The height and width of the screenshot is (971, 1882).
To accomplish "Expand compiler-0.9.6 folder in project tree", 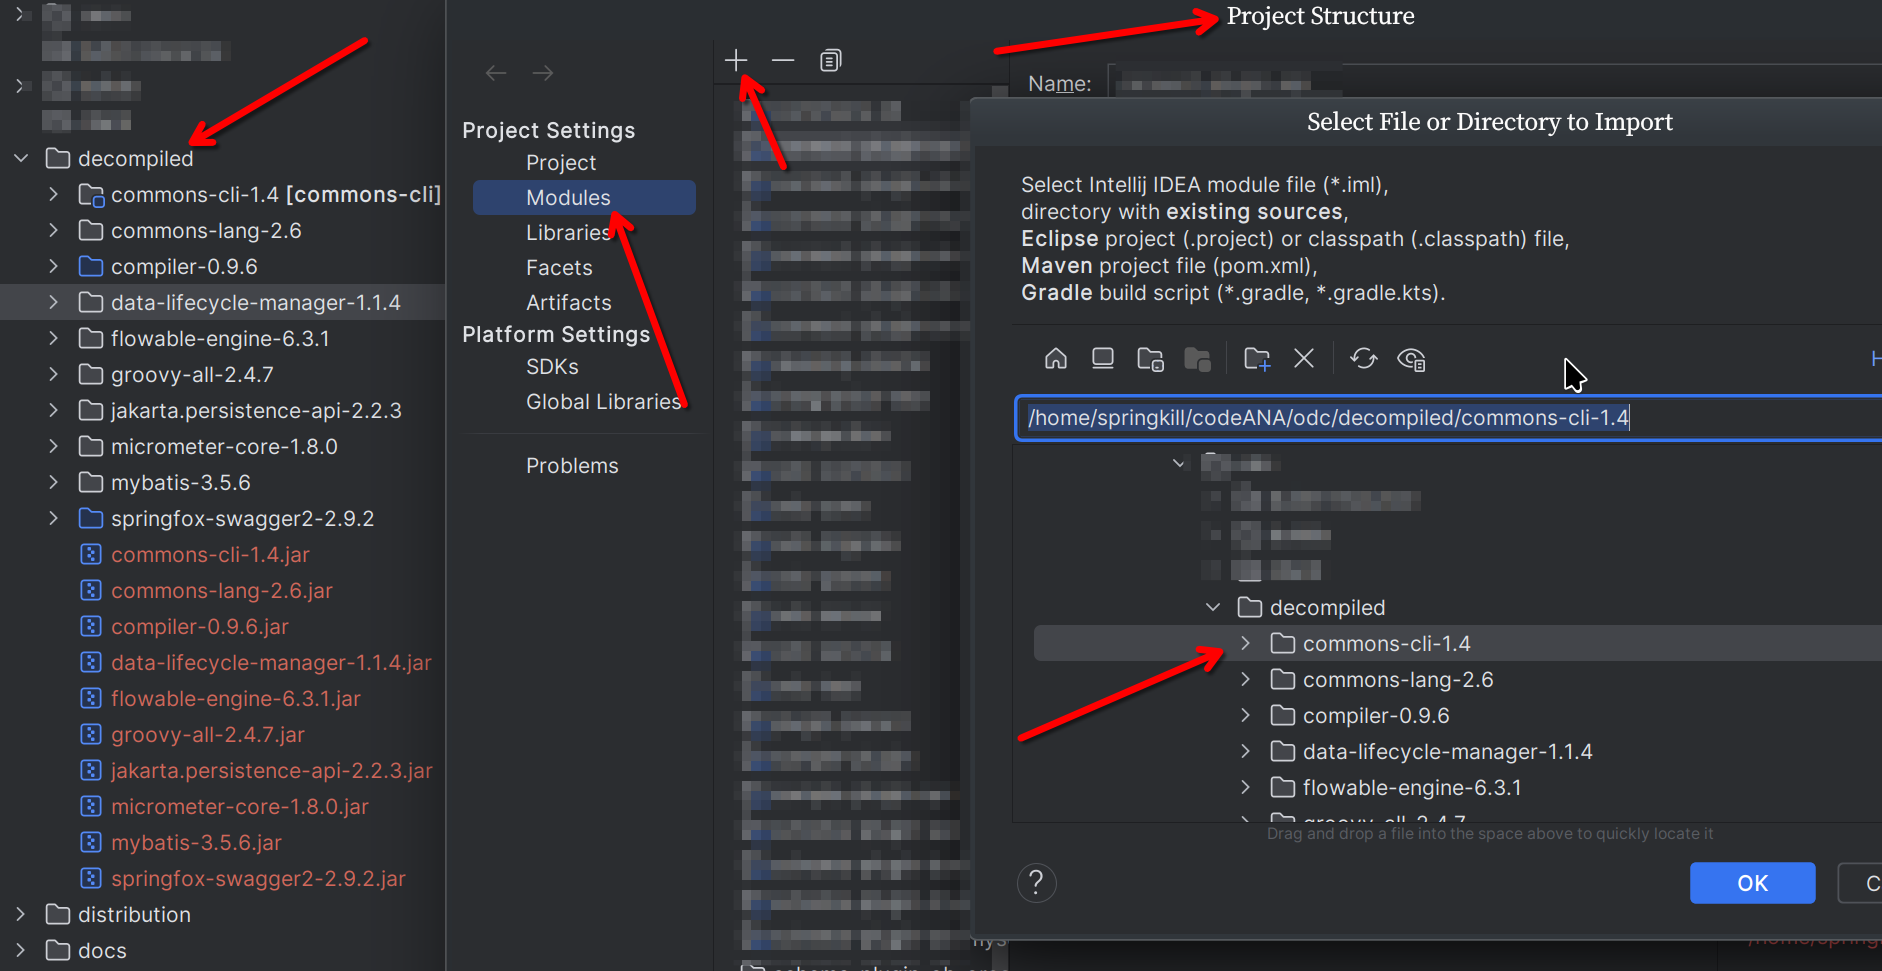I will point(54,266).
